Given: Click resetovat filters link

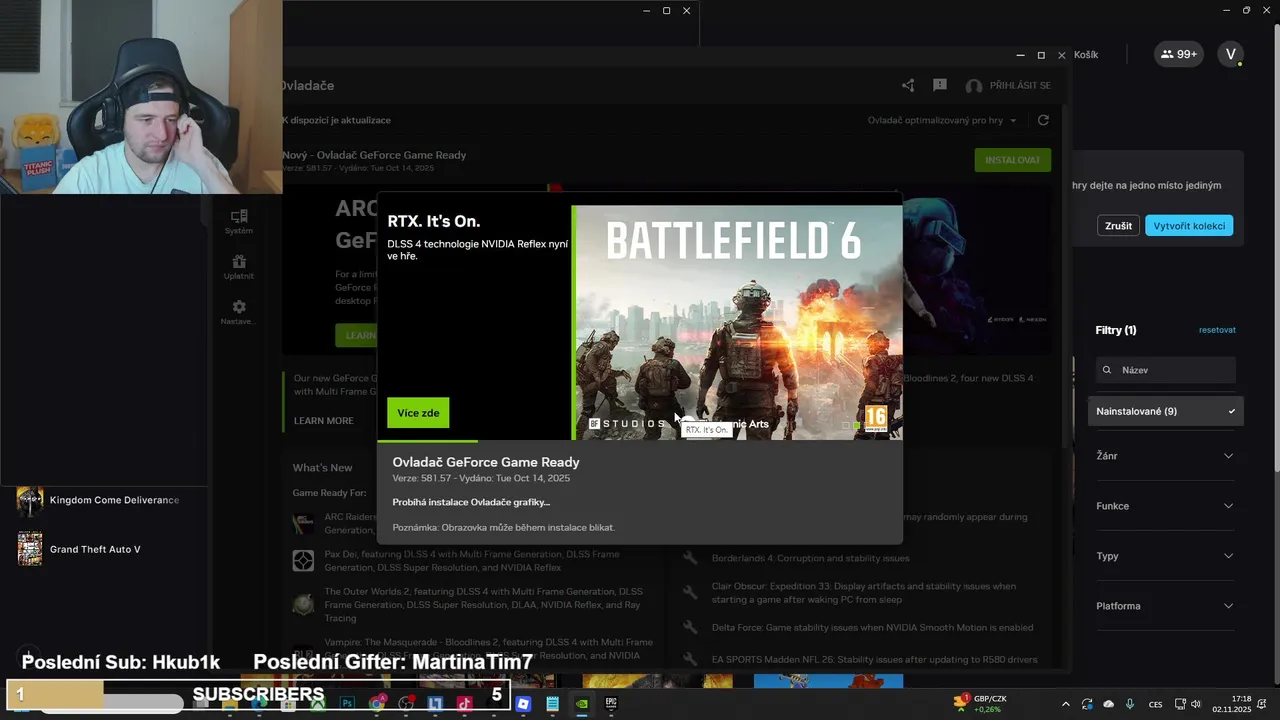Looking at the screenshot, I should tap(1217, 330).
